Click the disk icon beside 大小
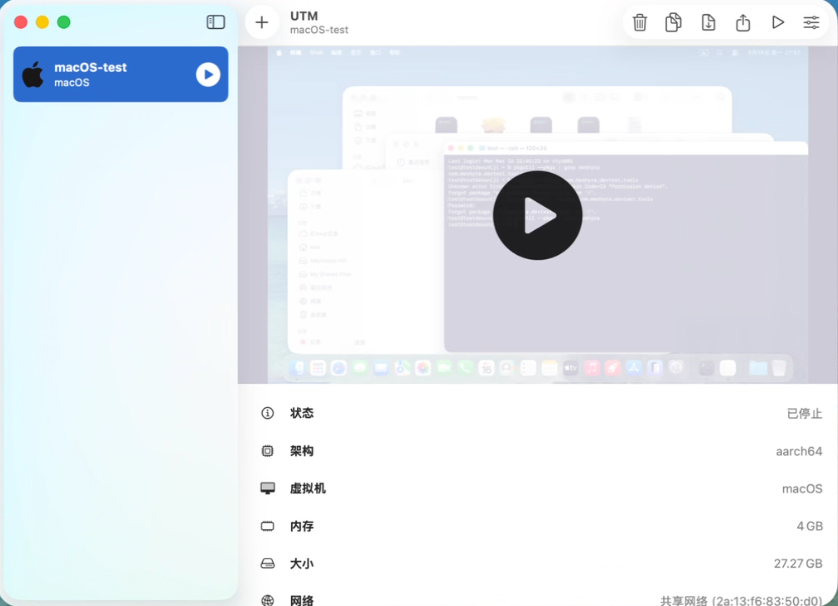 coord(266,563)
